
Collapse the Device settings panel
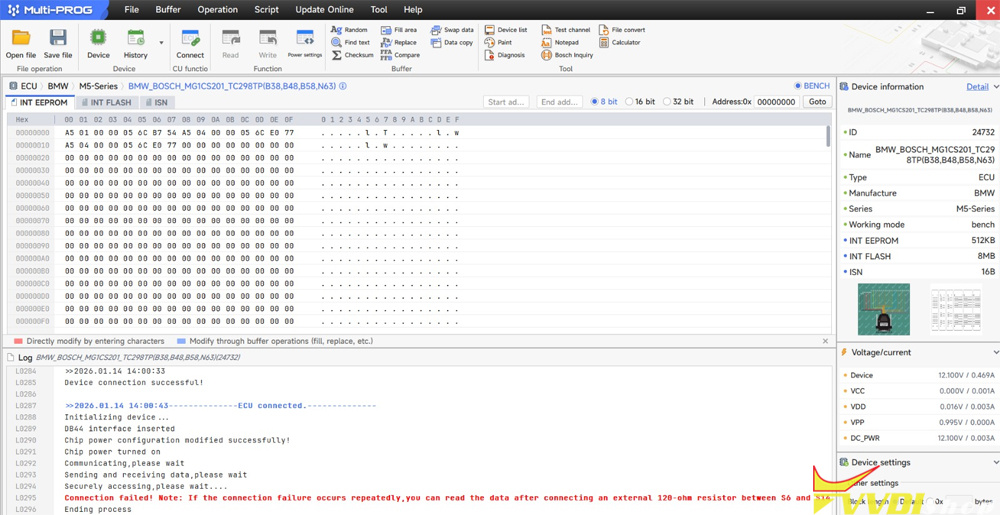point(995,462)
